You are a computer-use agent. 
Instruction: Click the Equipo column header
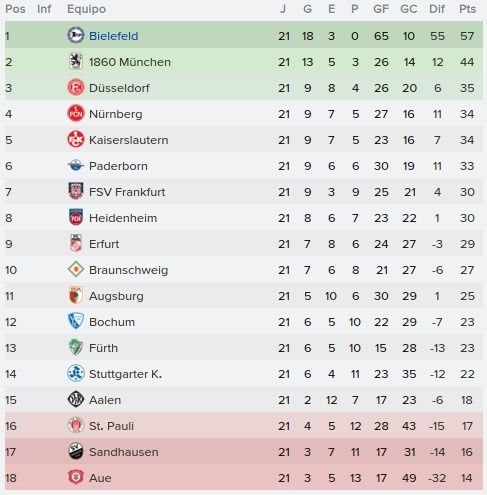point(86,9)
